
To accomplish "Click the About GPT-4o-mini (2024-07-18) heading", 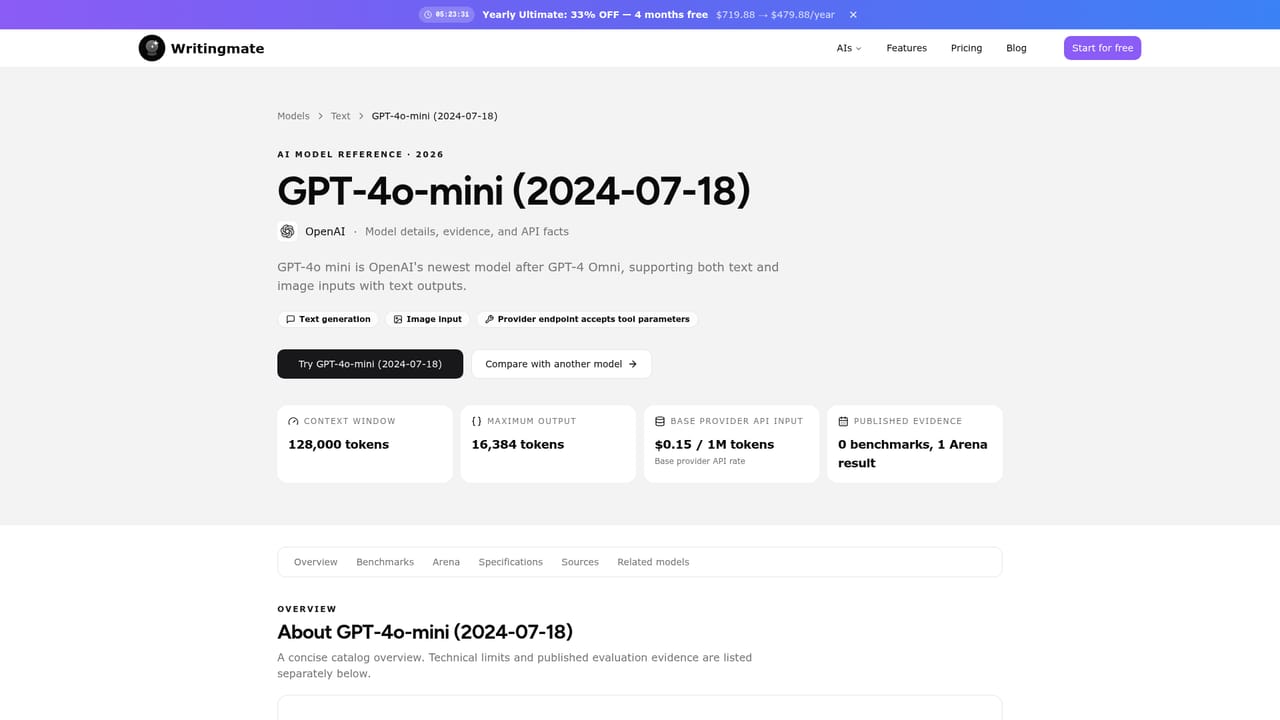I will point(425,632).
